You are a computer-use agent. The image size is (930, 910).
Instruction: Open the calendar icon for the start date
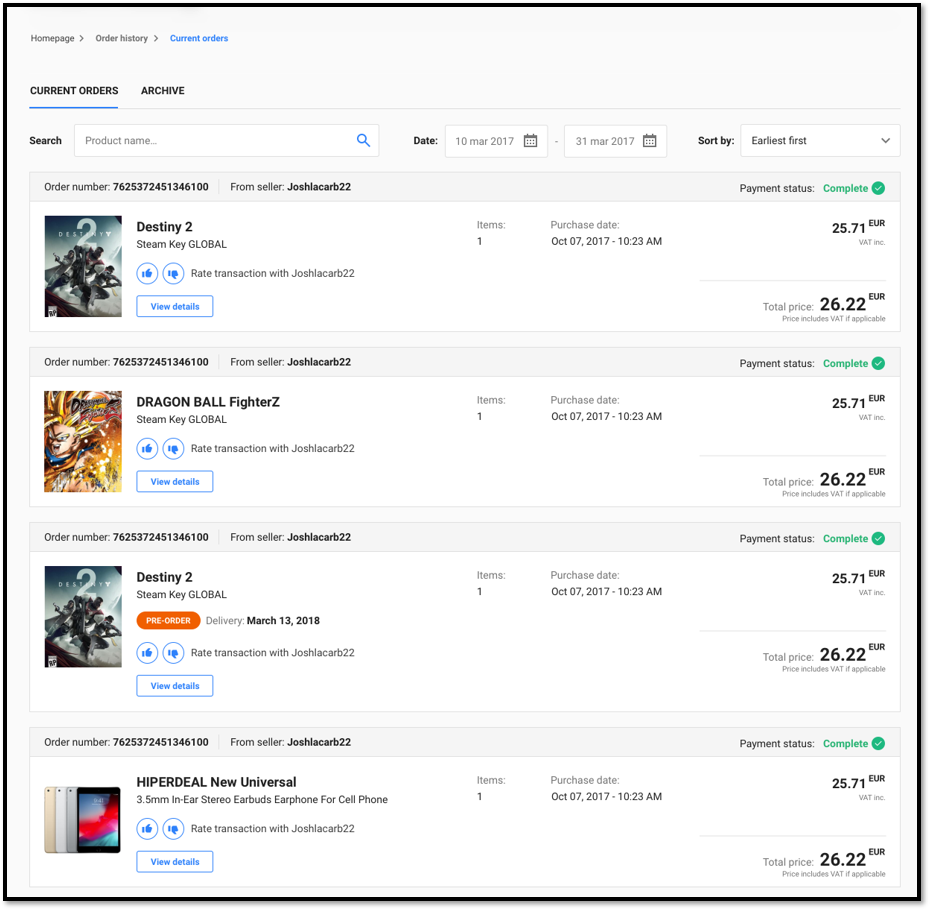point(530,141)
